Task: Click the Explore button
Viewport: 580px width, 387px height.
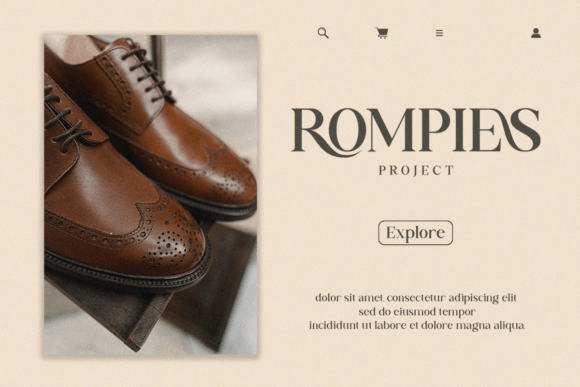Action: pyautogui.click(x=415, y=233)
